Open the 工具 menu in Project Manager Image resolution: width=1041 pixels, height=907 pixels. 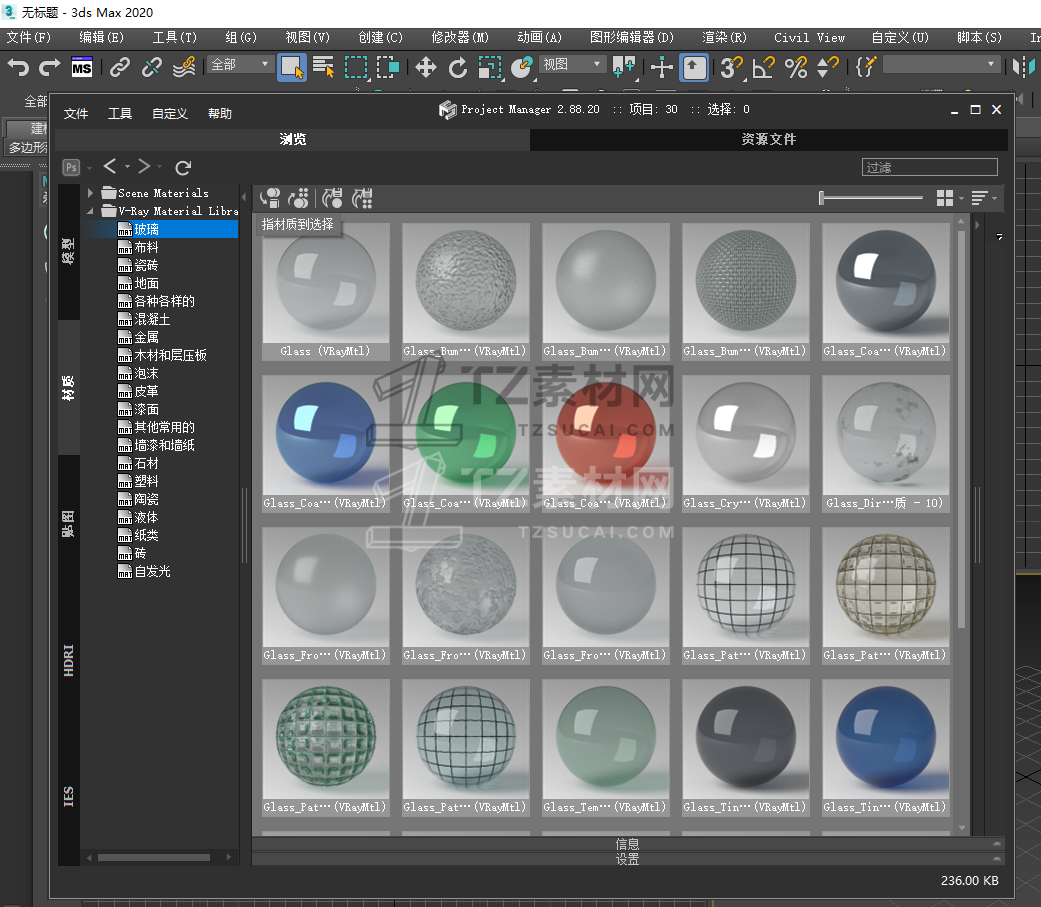[x=120, y=114]
